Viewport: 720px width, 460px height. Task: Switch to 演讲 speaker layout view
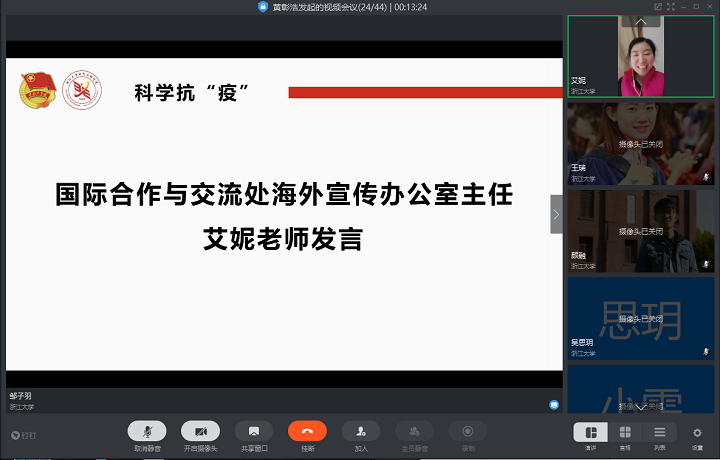590,432
